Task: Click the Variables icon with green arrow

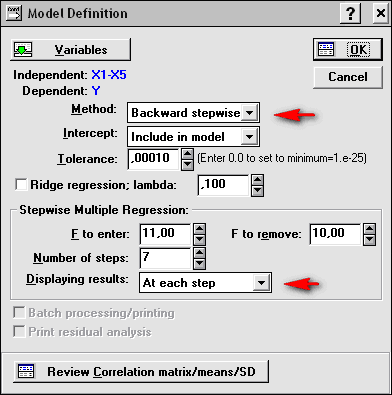Action: (23, 50)
